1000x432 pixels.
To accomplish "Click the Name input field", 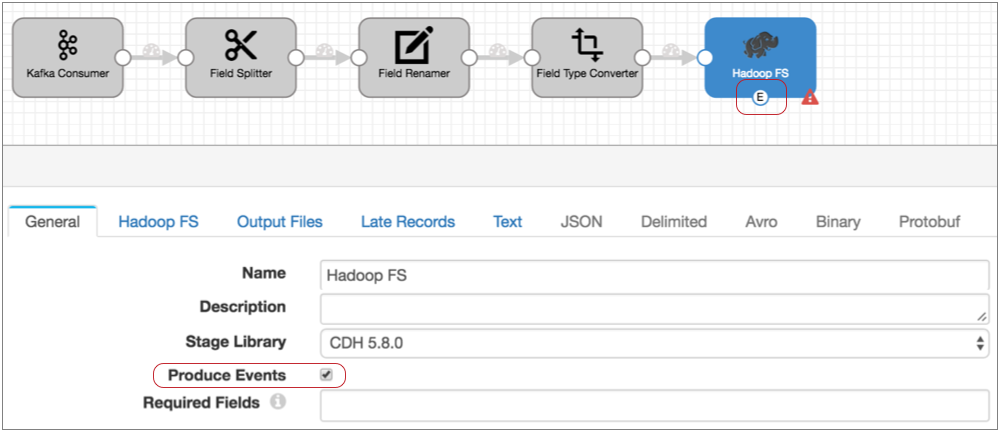I will pyautogui.click(x=654, y=275).
